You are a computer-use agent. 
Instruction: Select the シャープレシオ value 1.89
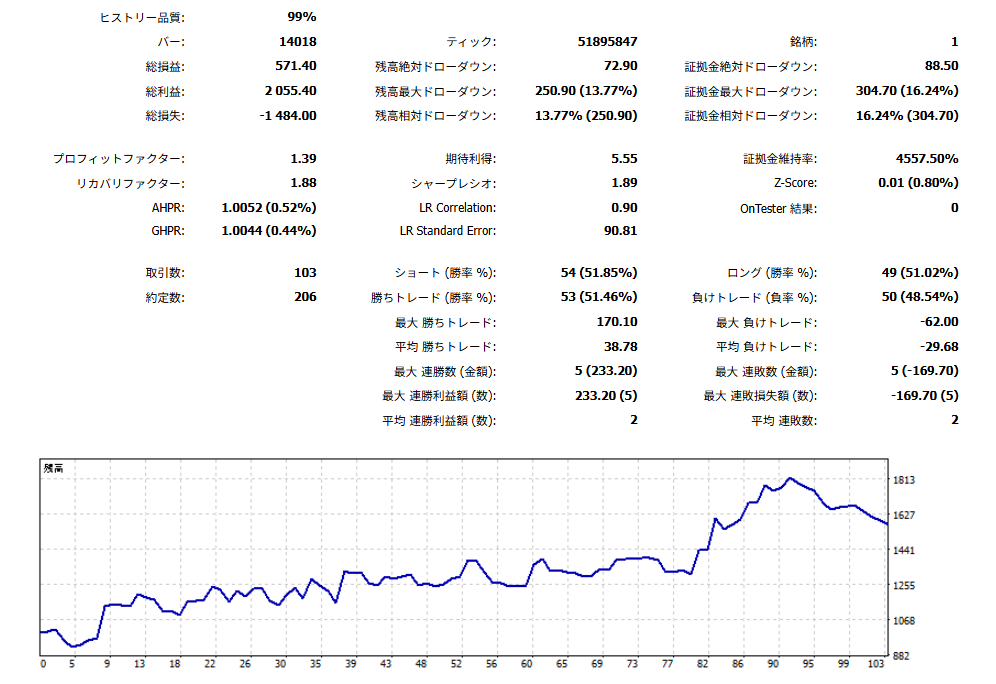click(623, 183)
